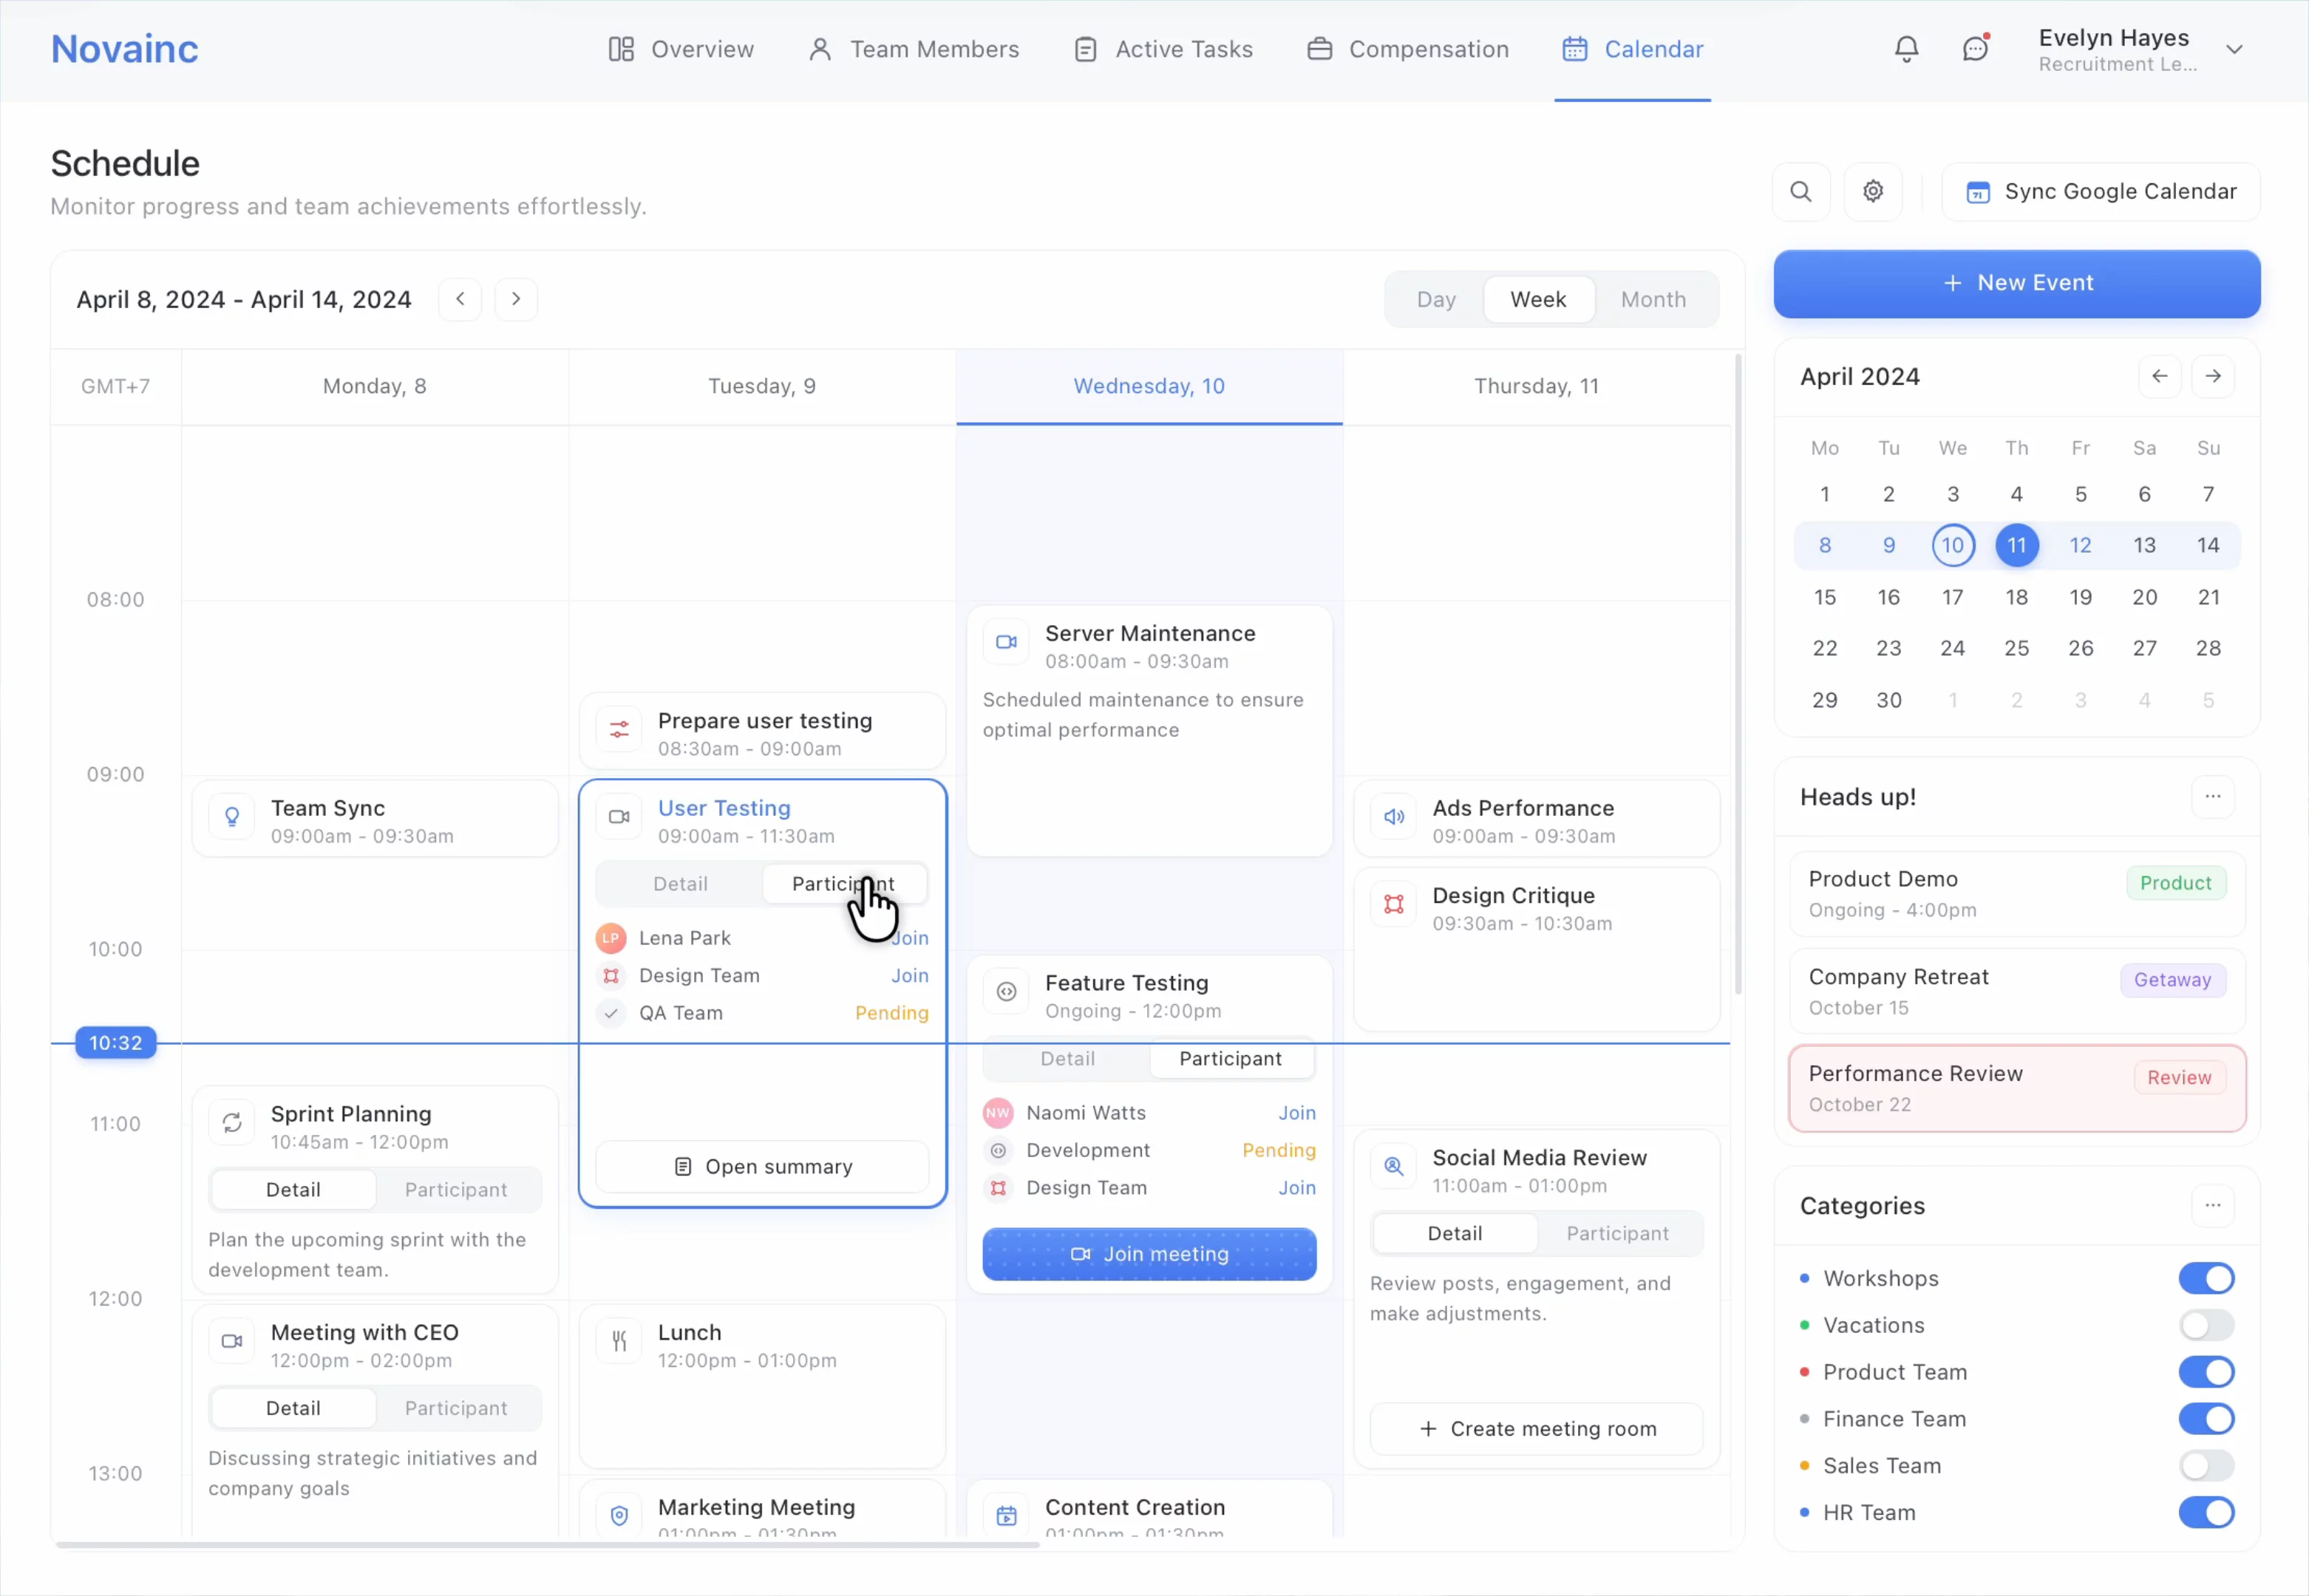Click the vertical scrollbar of the schedule
2309x1596 pixels.
1738,674
